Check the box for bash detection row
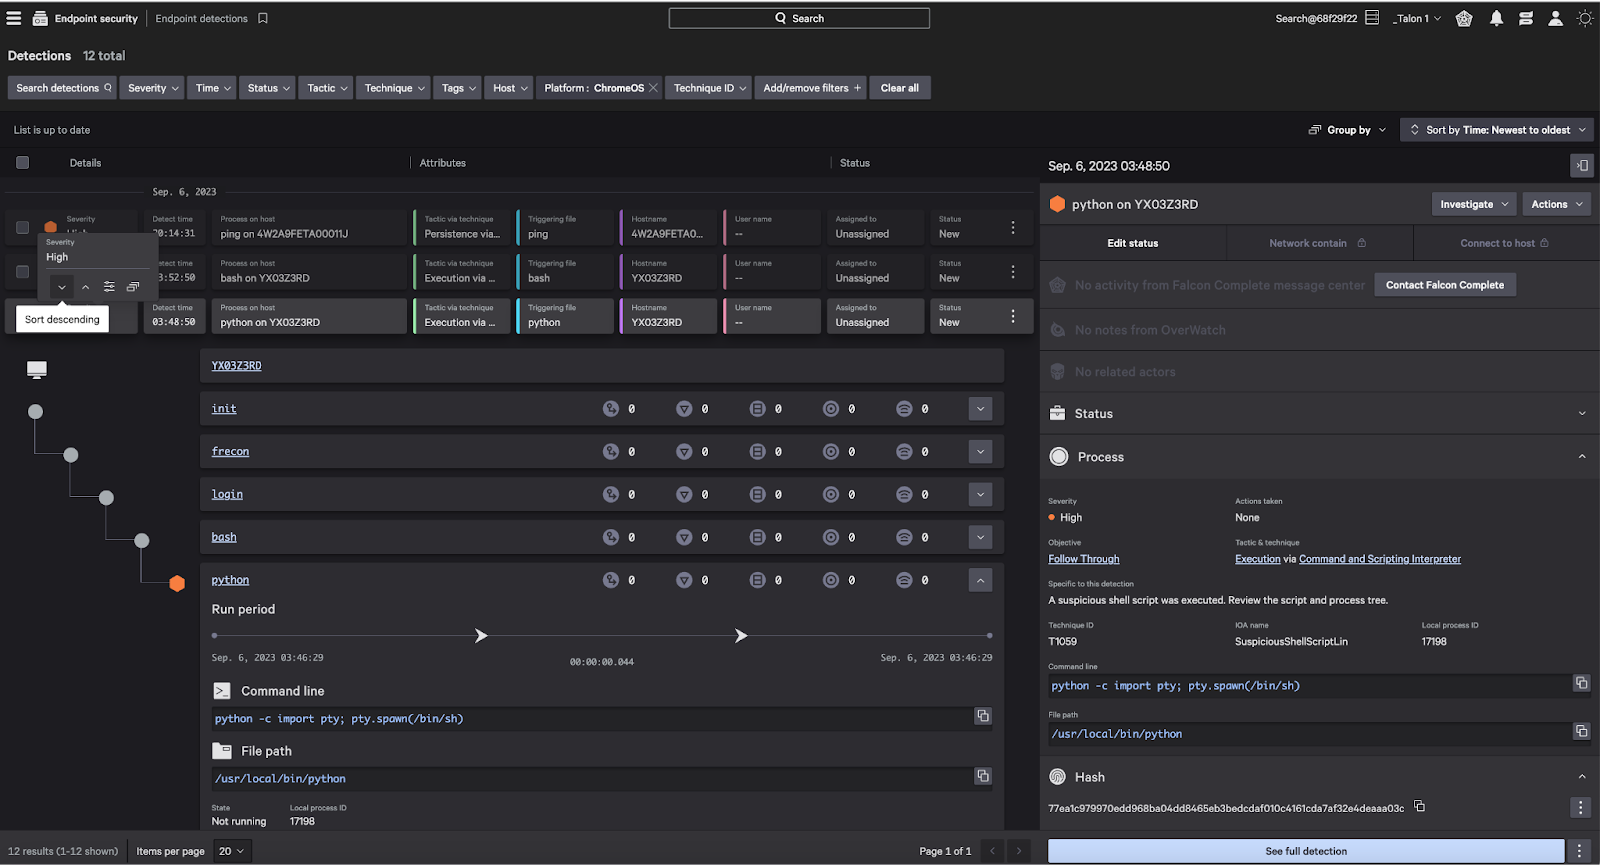Image resolution: width=1600 pixels, height=865 pixels. [23, 271]
